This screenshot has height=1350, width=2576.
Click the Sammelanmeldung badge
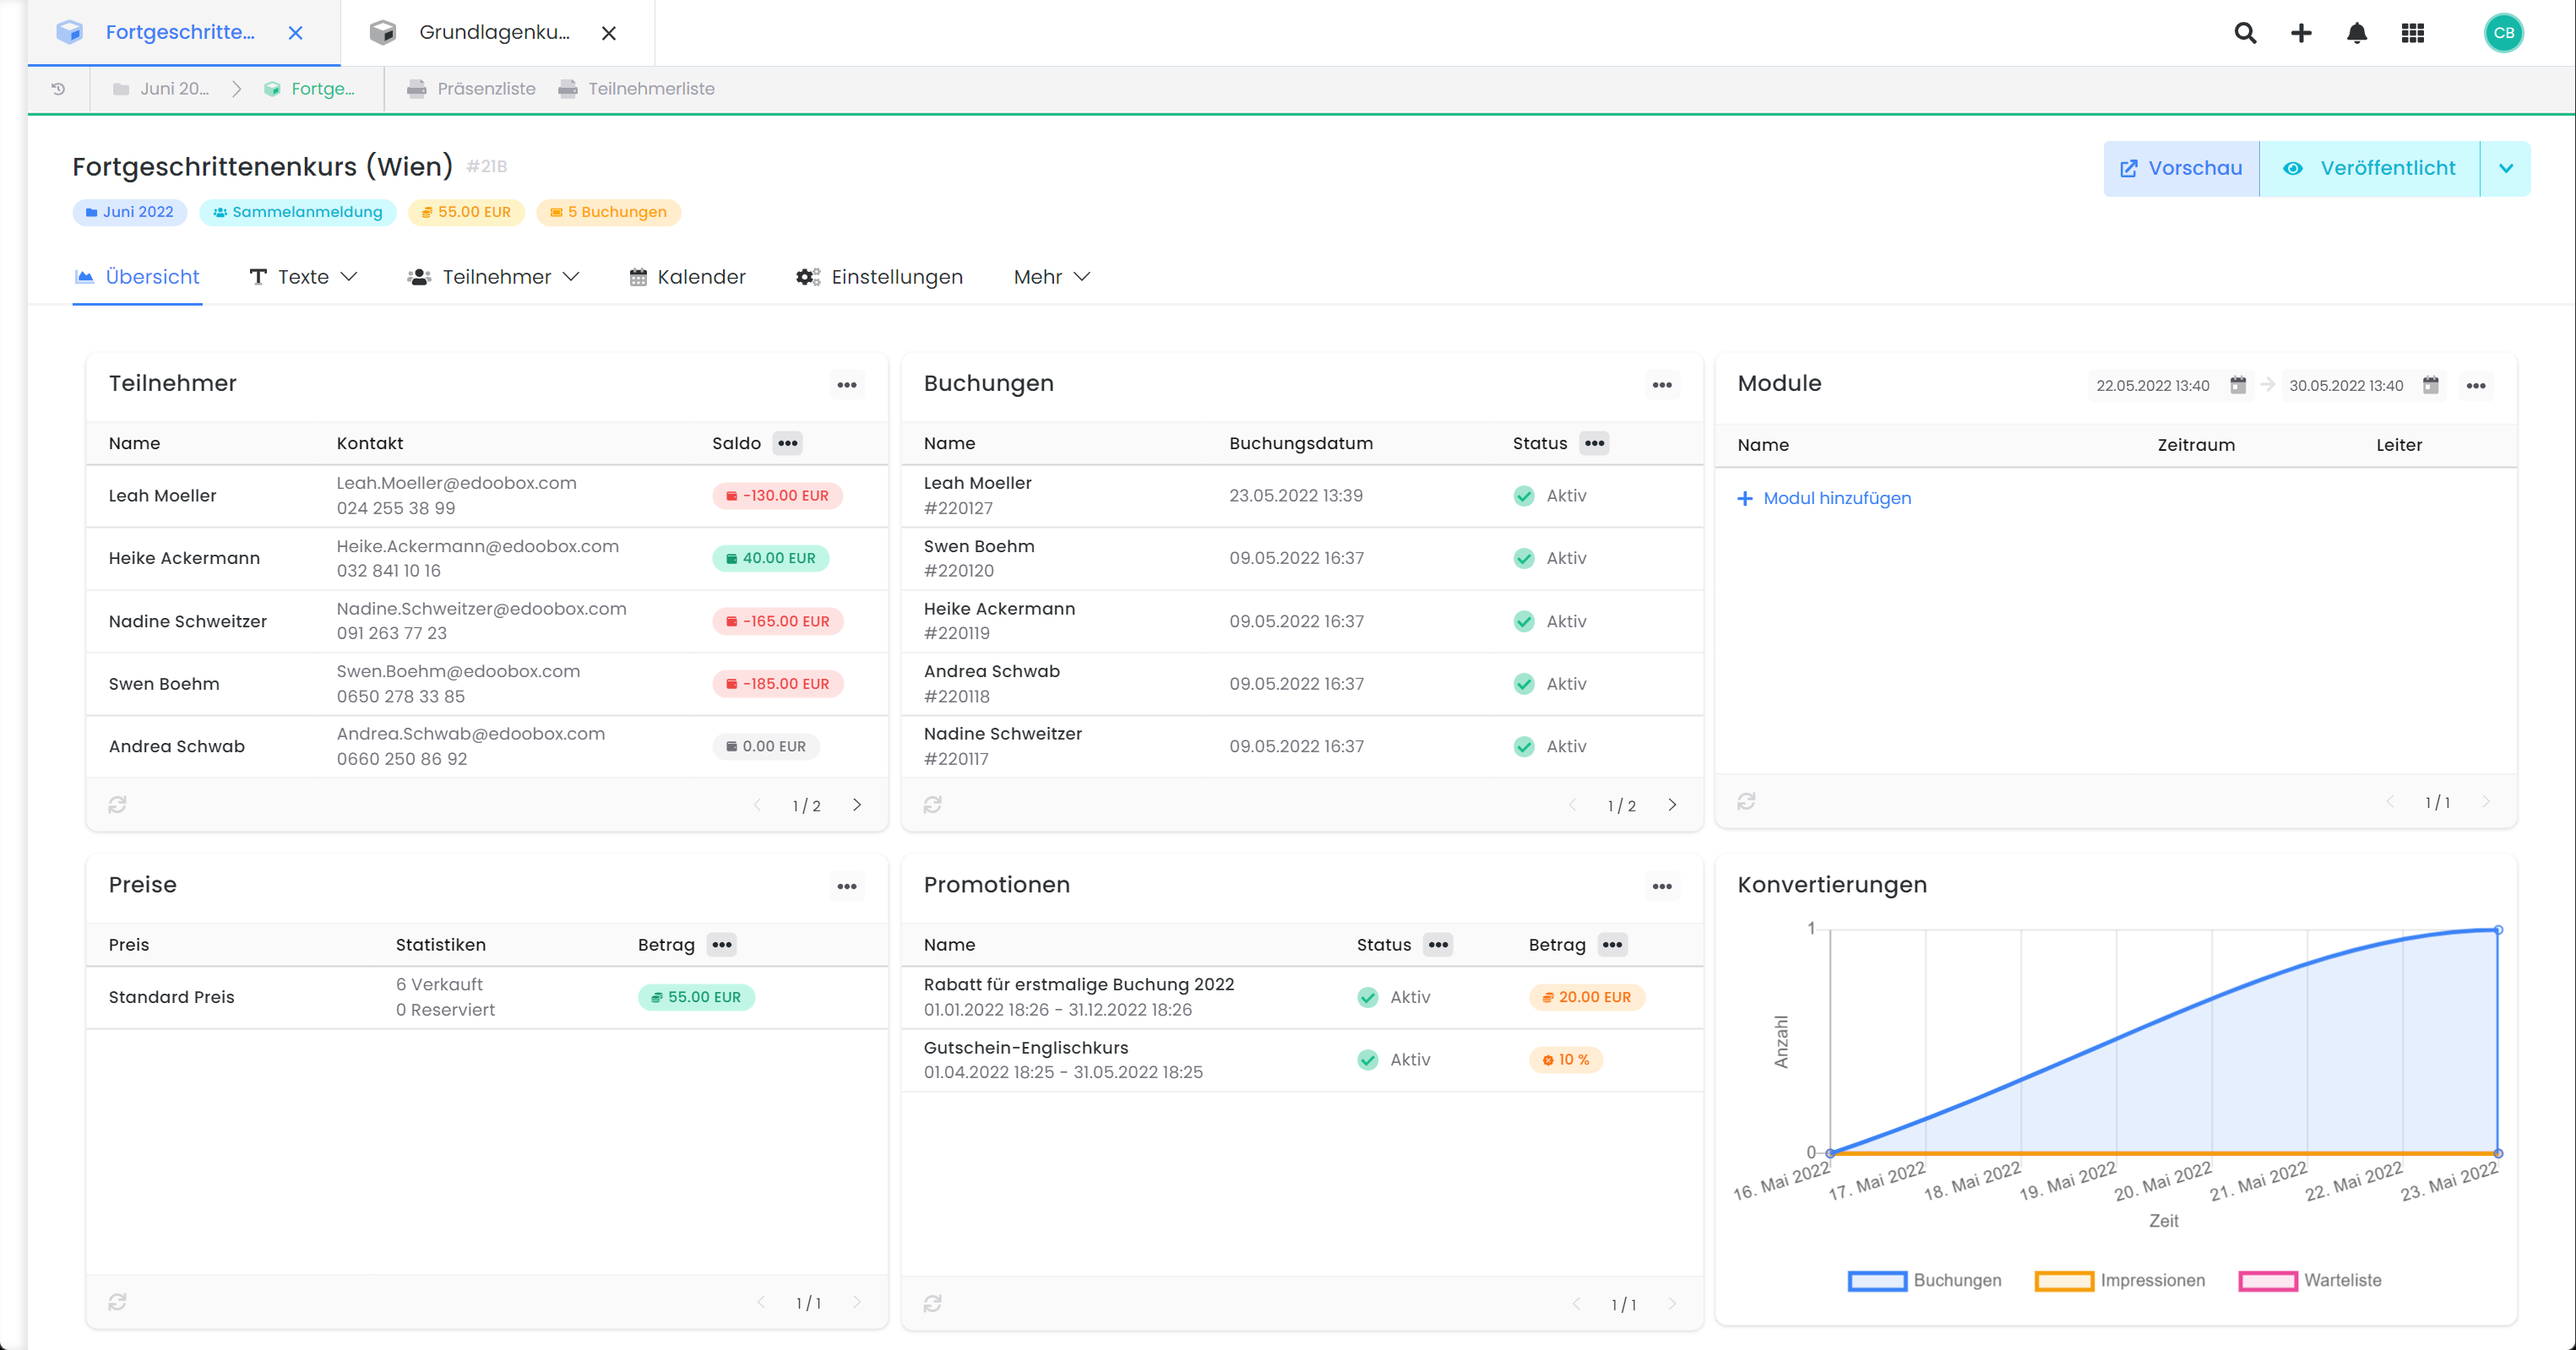(x=298, y=212)
